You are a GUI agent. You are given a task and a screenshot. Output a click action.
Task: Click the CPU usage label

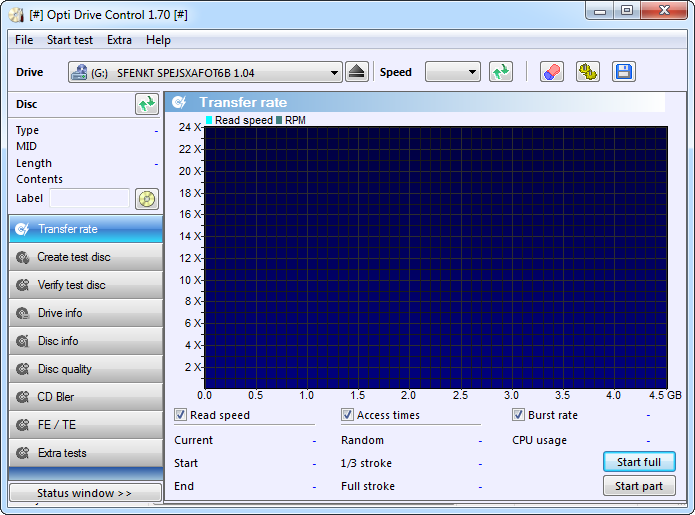click(539, 440)
